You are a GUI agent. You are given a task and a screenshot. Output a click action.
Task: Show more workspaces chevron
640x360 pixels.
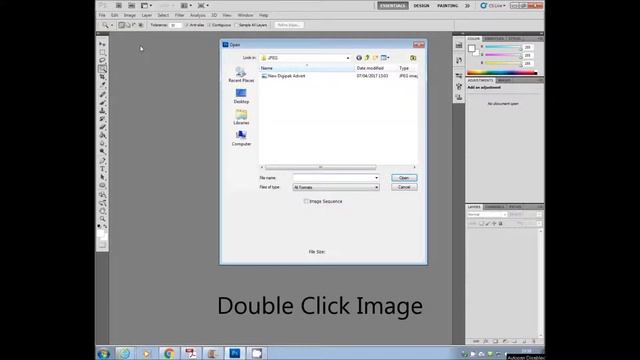pos(467,6)
